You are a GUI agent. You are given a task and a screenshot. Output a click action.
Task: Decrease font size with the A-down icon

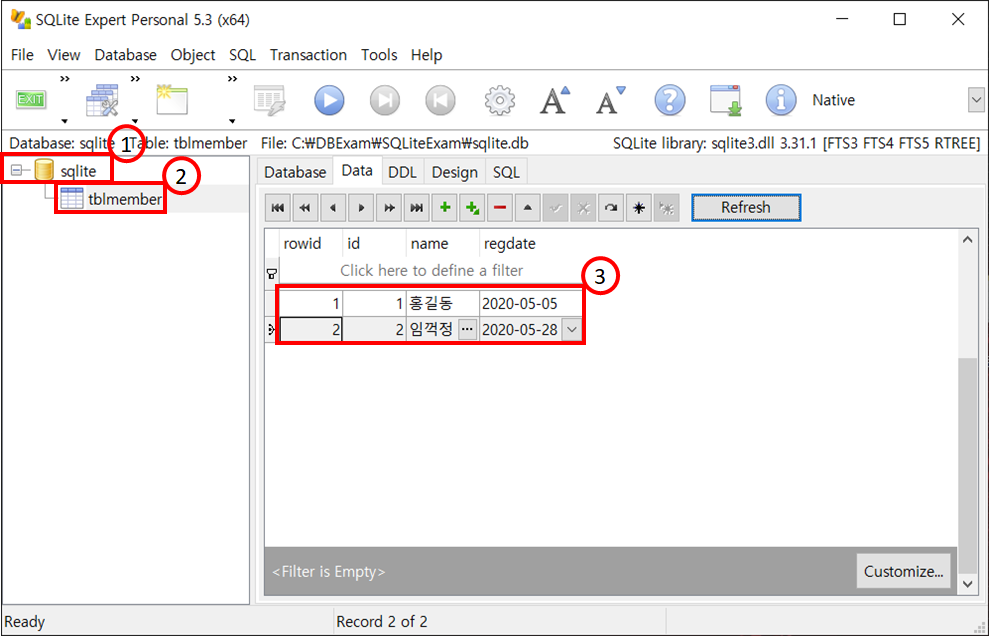[x=610, y=100]
